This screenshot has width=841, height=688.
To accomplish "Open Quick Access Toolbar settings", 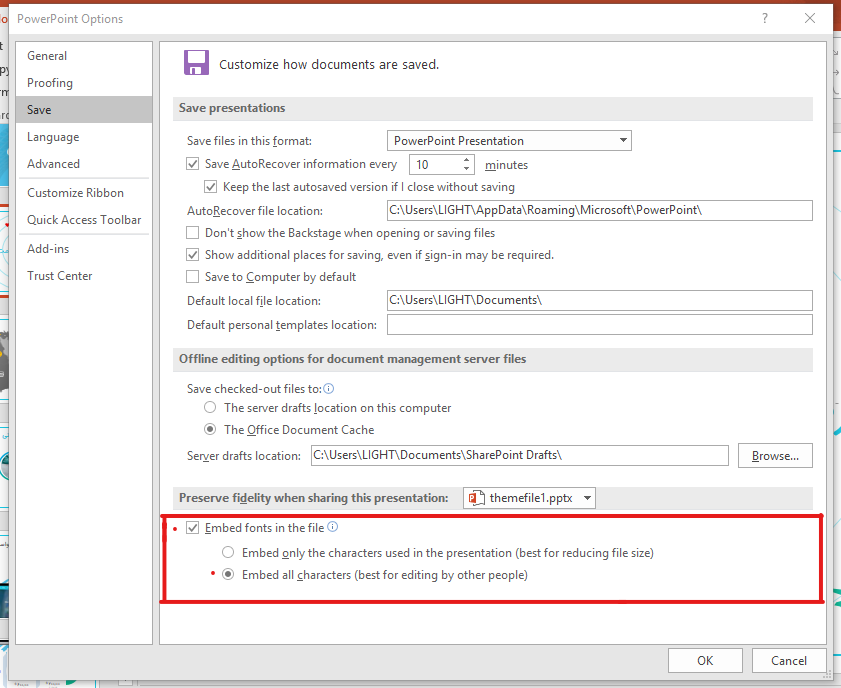I will click(x=84, y=220).
